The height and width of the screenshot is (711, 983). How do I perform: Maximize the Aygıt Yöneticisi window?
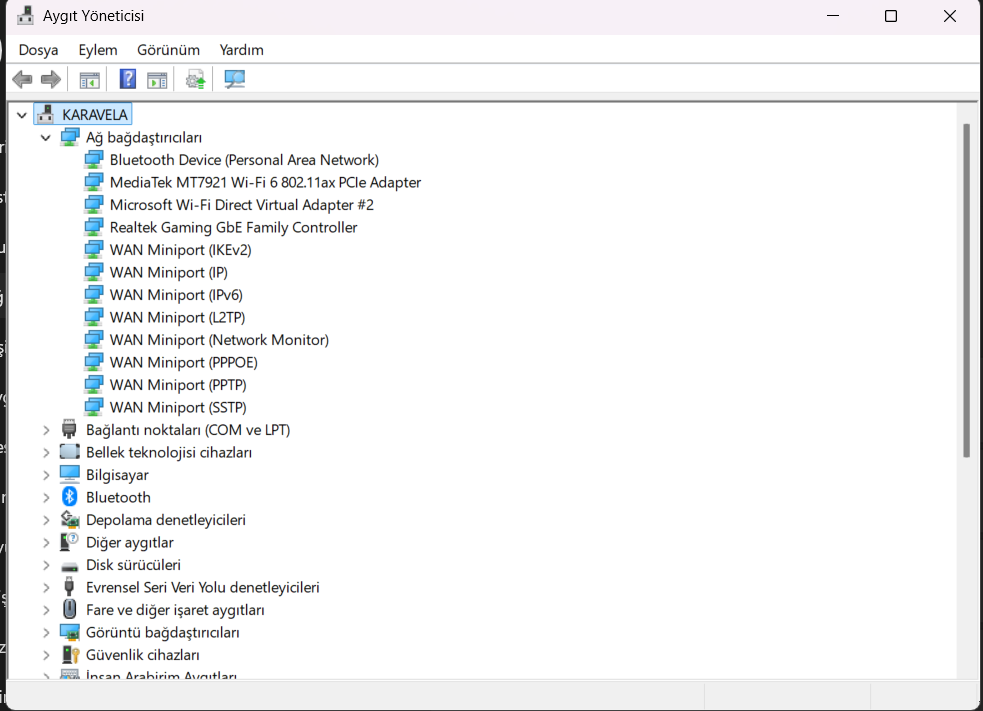[x=891, y=16]
